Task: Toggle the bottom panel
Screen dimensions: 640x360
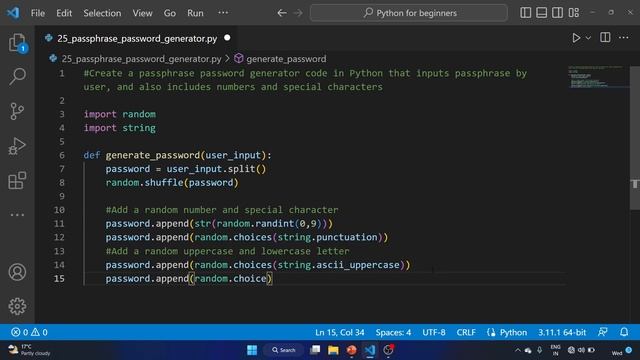Action: pyautogui.click(x=542, y=13)
